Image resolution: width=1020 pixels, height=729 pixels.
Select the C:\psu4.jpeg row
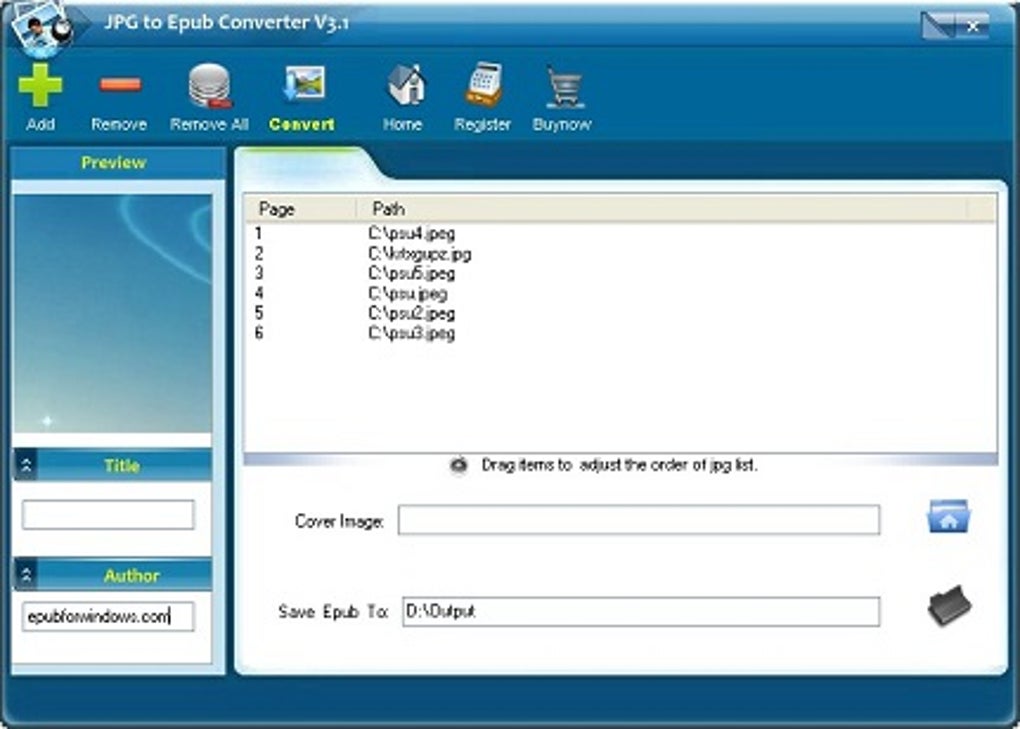click(x=411, y=234)
